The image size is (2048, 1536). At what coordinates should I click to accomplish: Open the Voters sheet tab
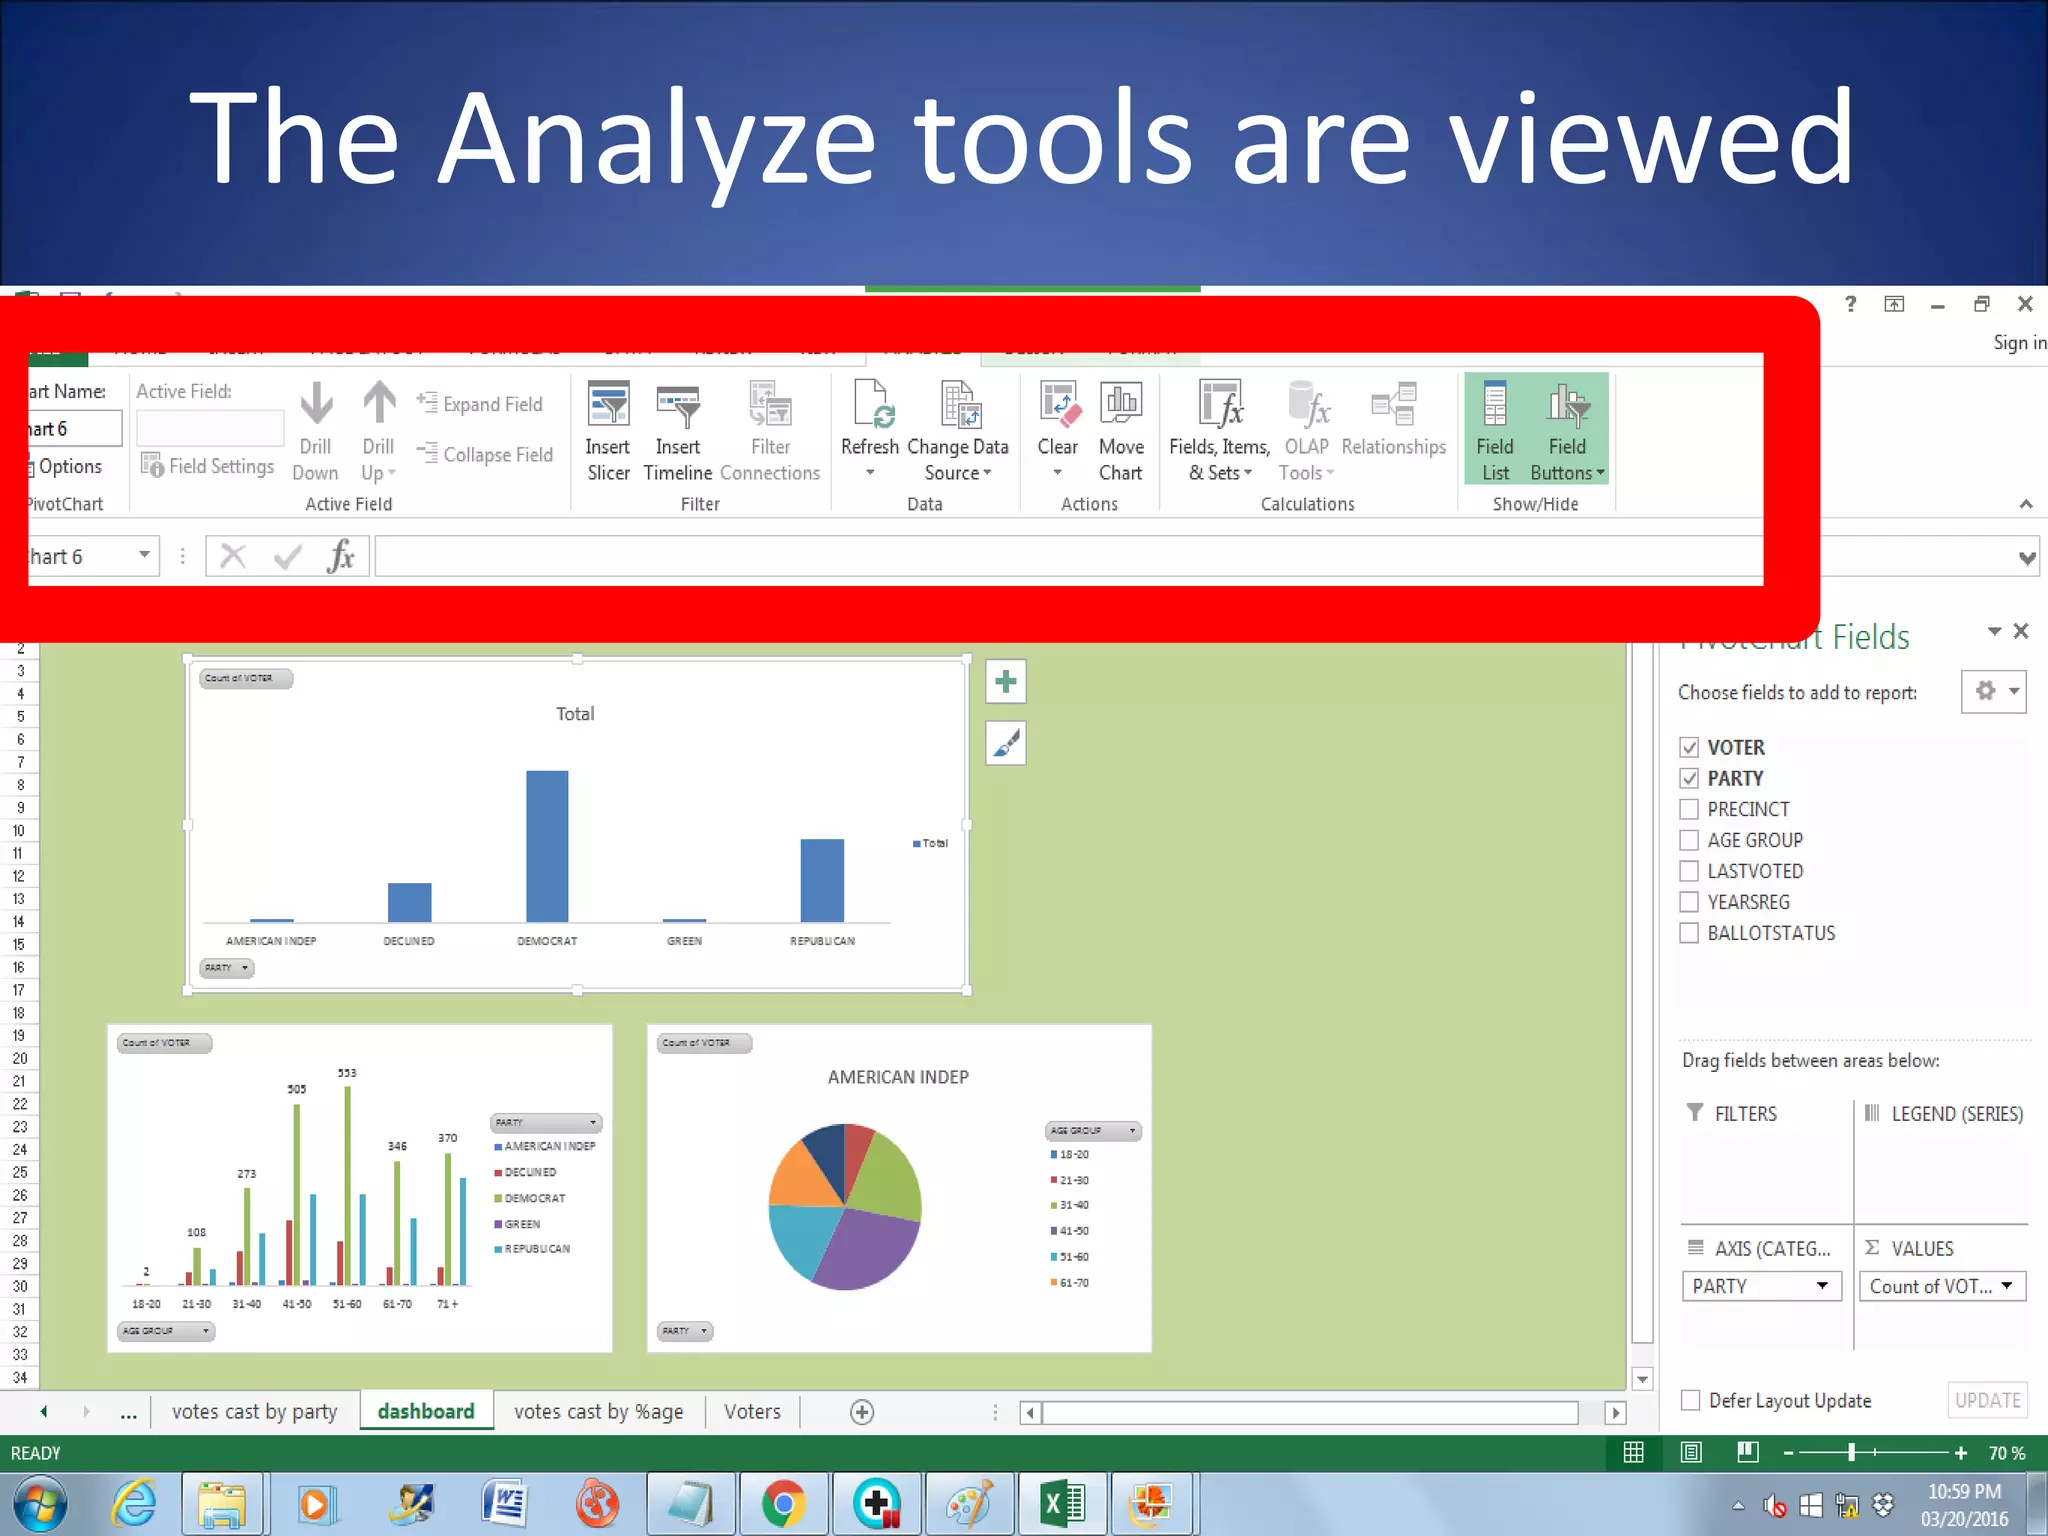click(752, 1411)
